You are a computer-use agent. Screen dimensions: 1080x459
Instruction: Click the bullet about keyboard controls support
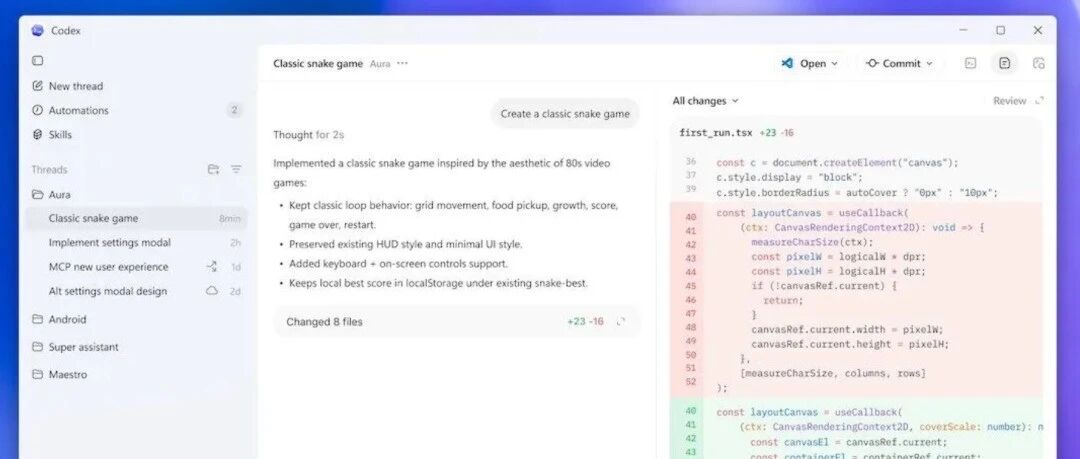(398, 263)
